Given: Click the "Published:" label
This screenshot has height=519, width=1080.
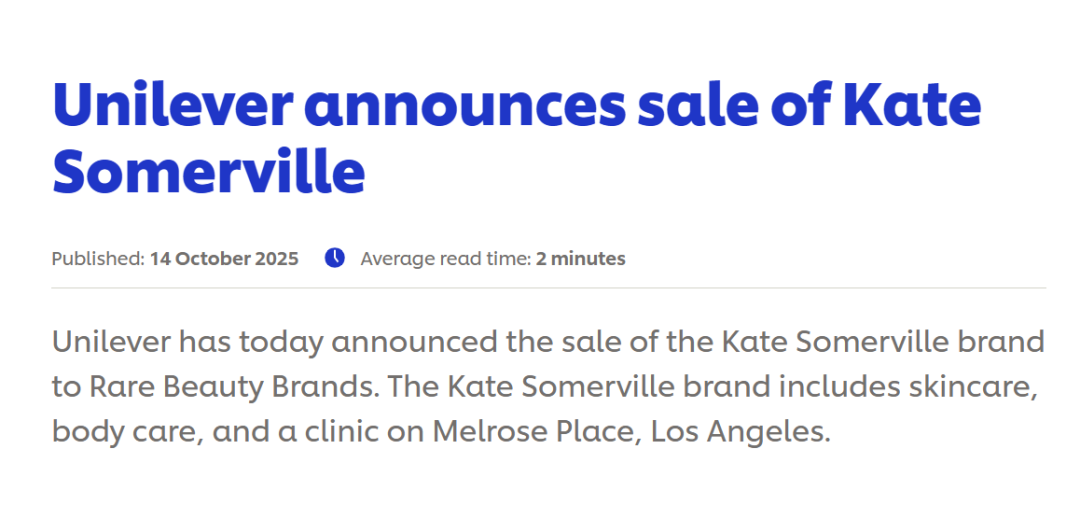Looking at the screenshot, I should [x=98, y=259].
